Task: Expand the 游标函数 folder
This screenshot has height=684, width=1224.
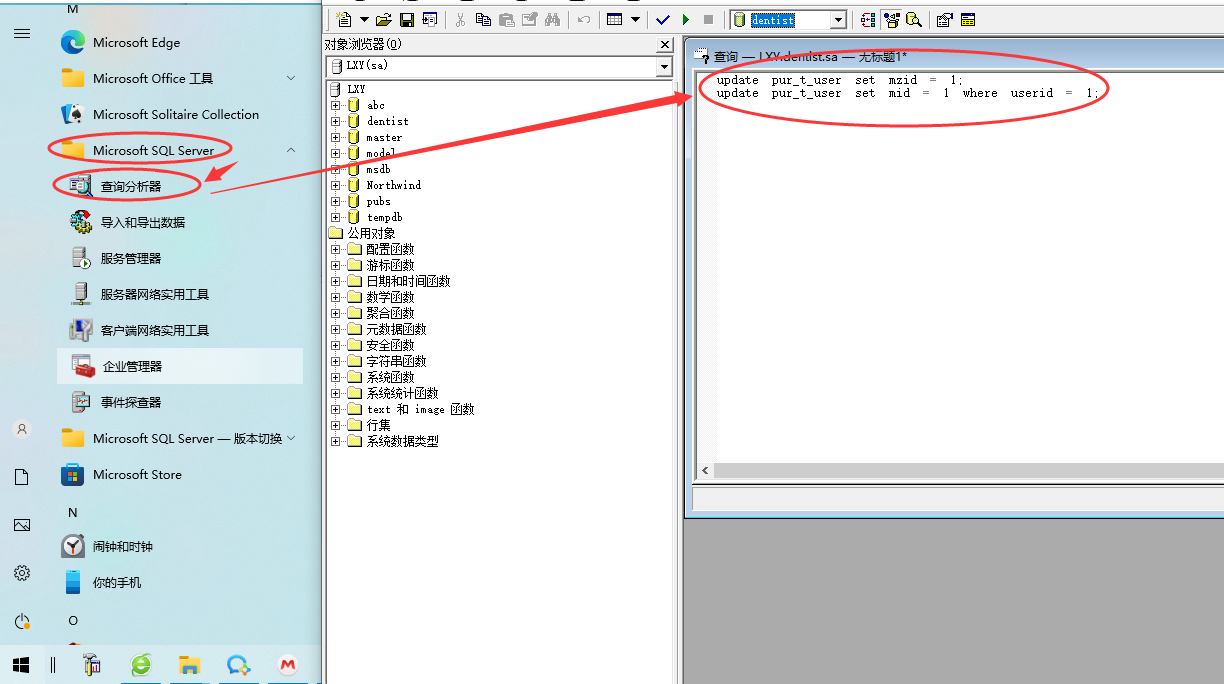Action: click(336, 265)
